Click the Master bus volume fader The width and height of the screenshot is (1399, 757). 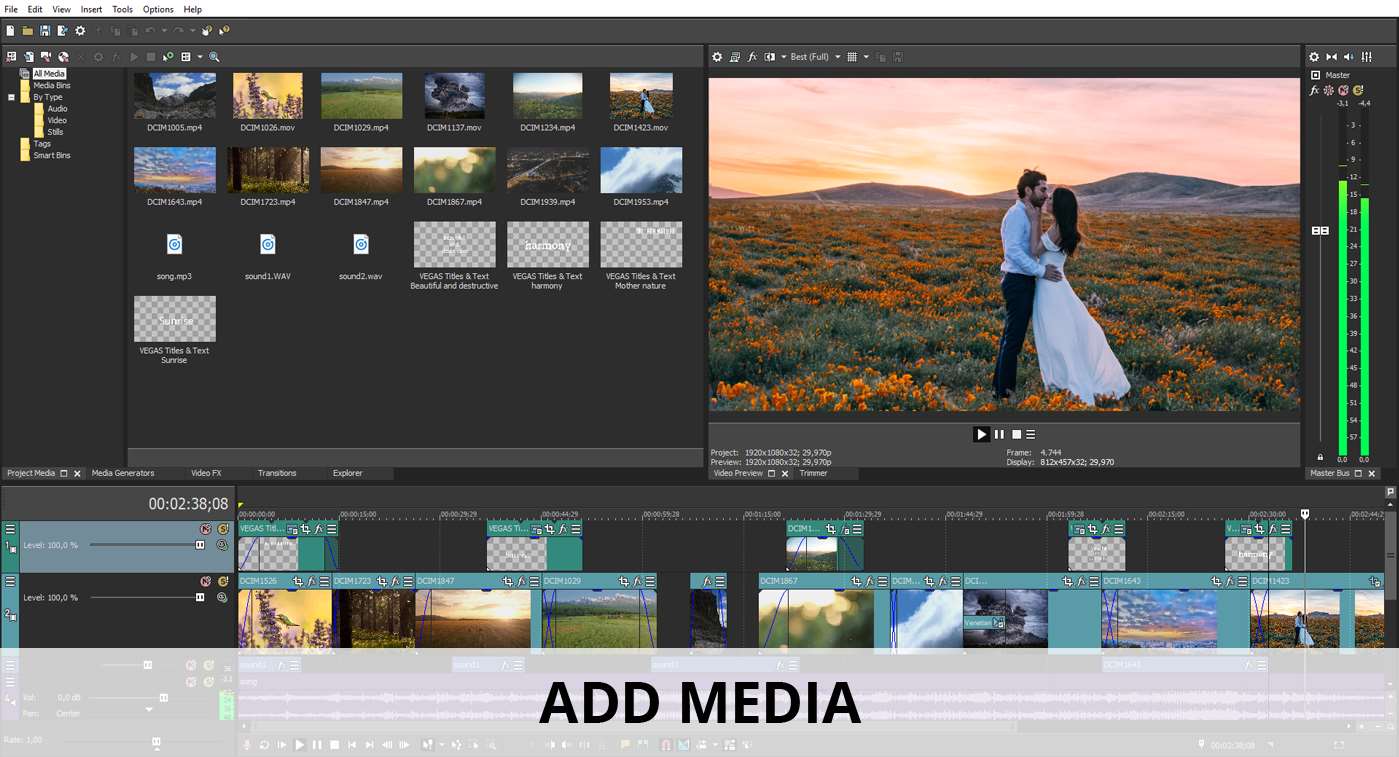[x=1320, y=231]
